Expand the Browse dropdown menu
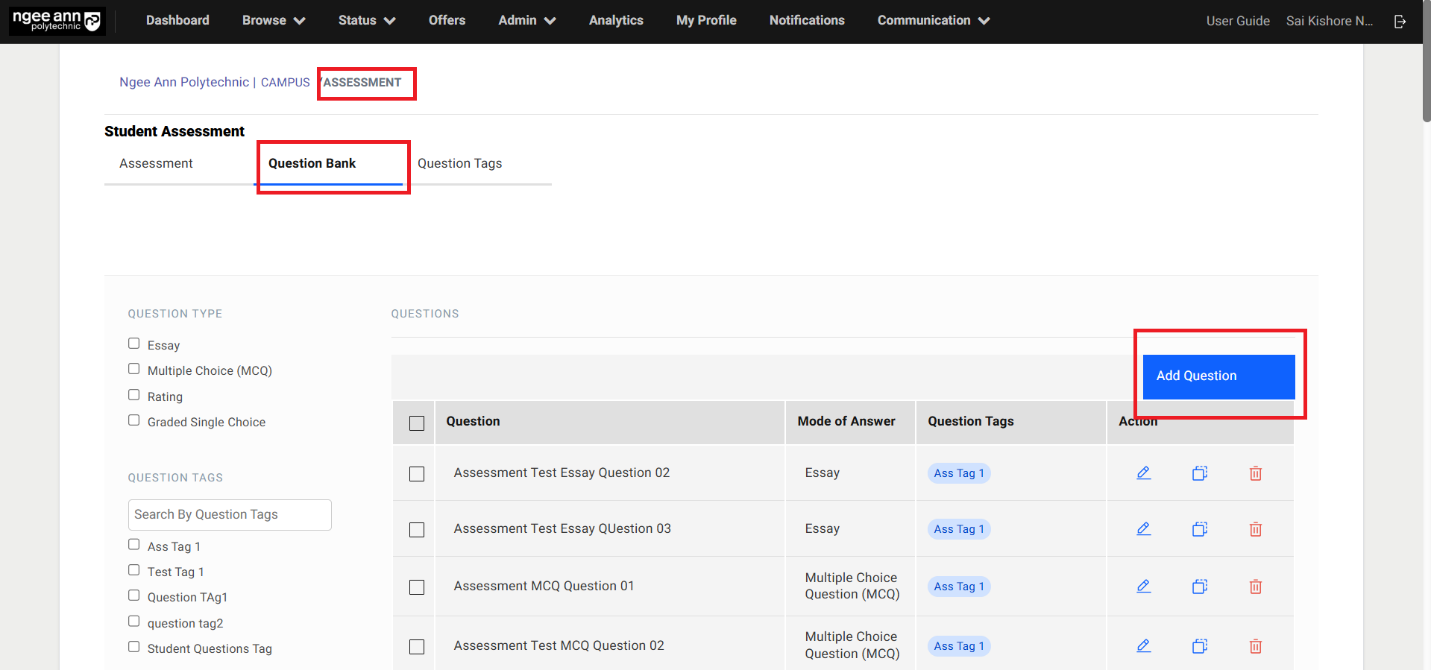Viewport: 1431px width, 670px height. (273, 21)
